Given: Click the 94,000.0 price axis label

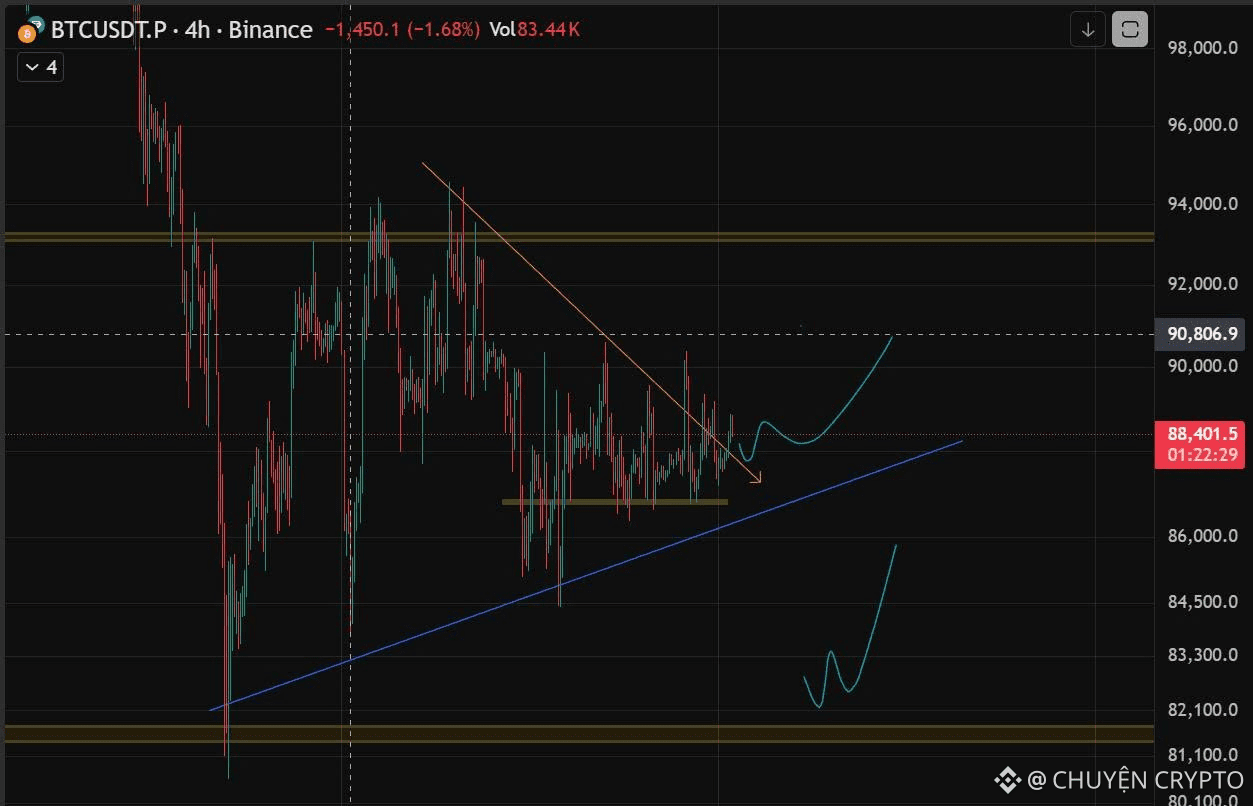Looking at the screenshot, I should 1202,204.
